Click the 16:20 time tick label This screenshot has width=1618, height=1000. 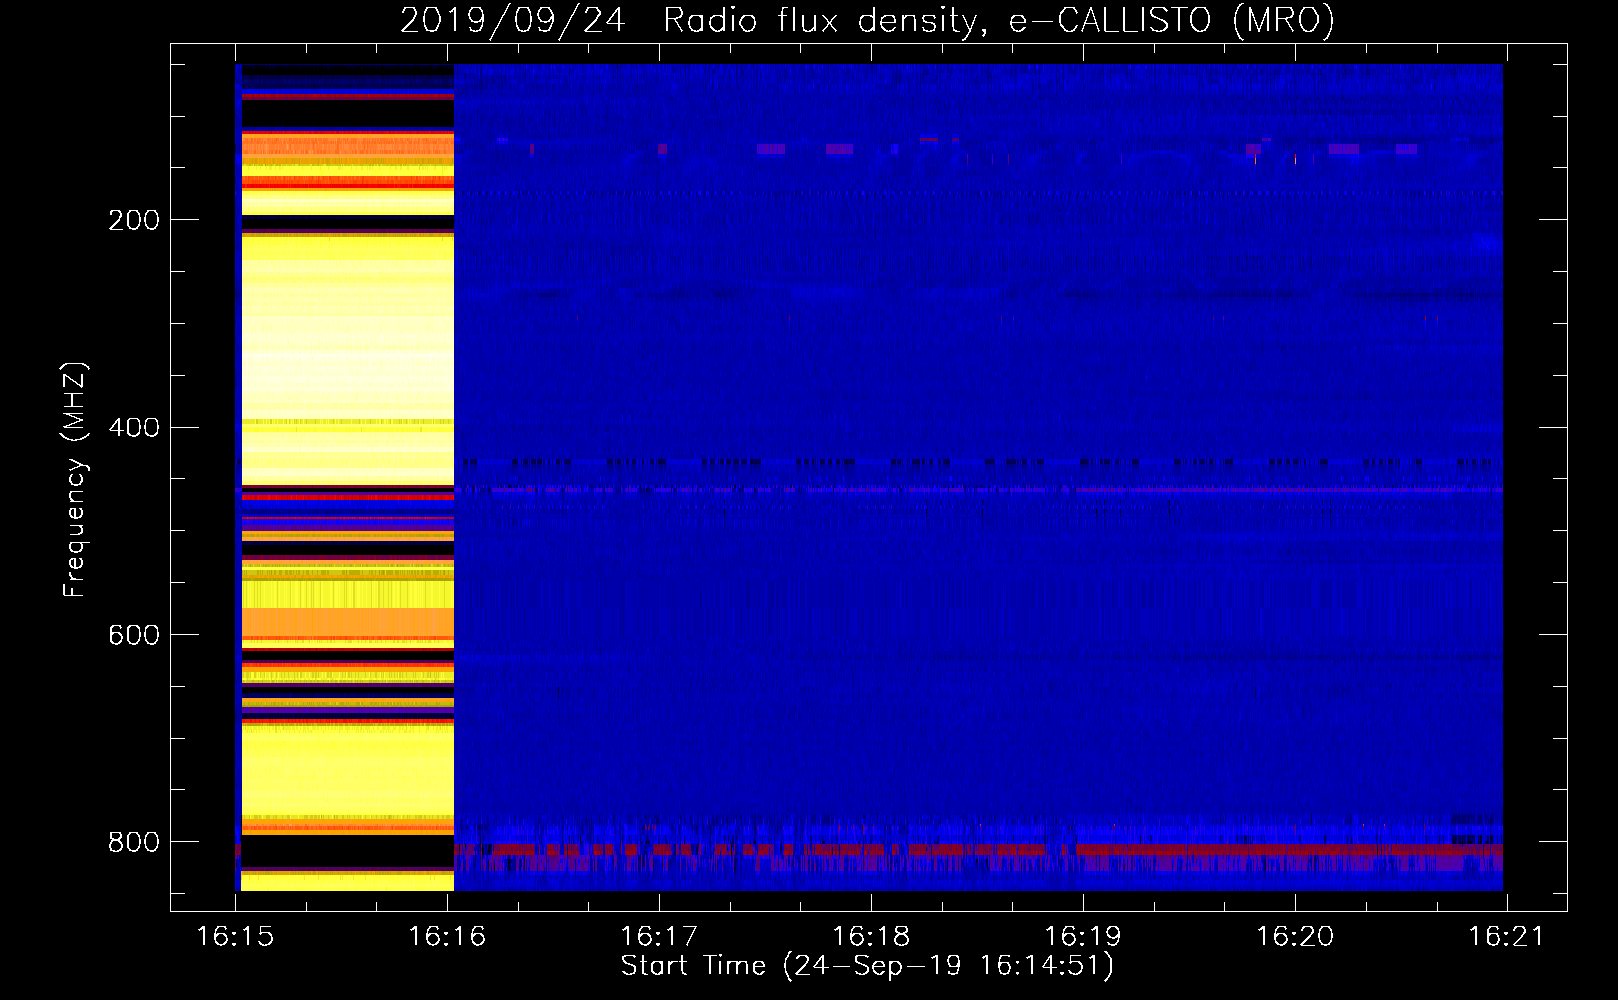tap(1295, 936)
